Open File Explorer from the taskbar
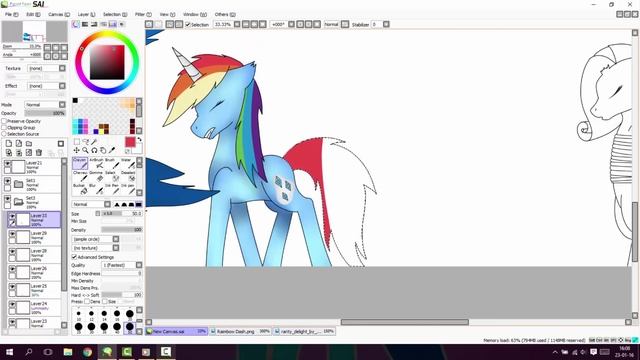Viewport: 640px width, 360px height. [x=68, y=352]
